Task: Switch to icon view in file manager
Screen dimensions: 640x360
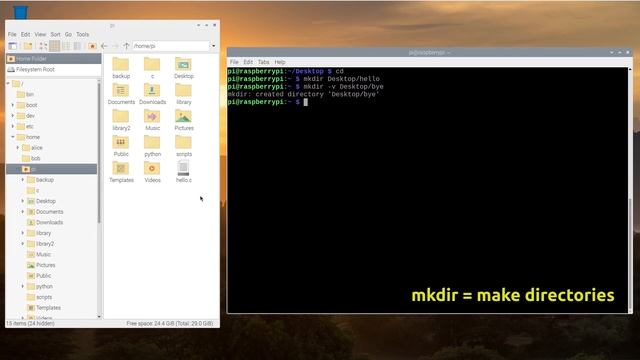Action: (43, 46)
